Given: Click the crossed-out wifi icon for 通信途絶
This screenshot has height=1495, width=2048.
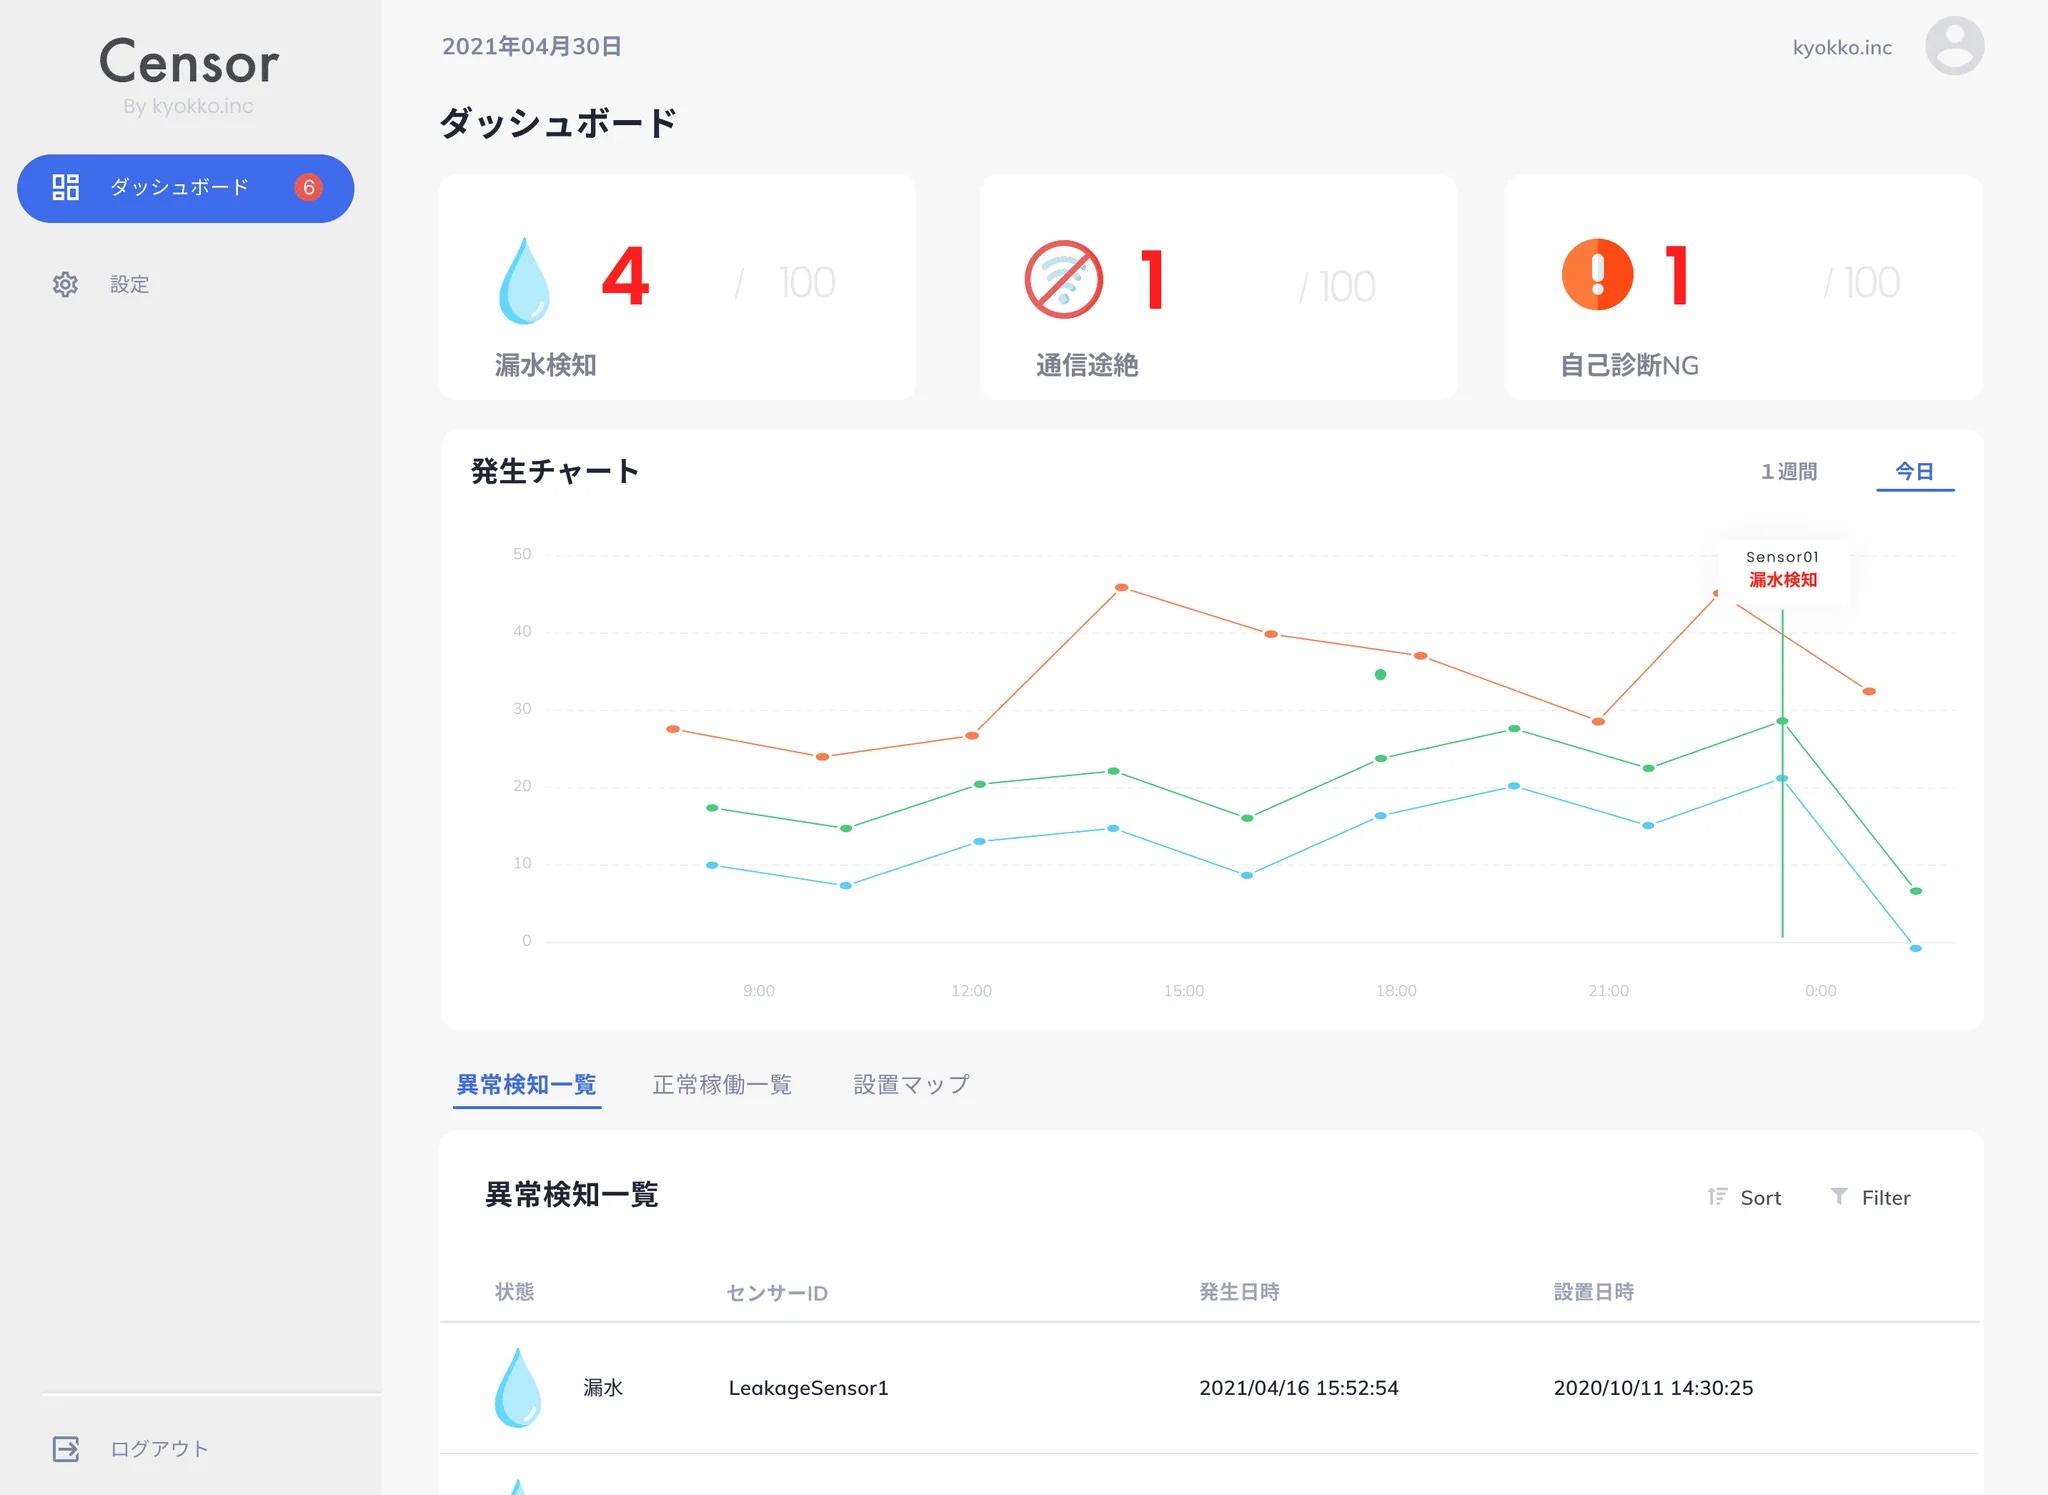Looking at the screenshot, I should [1064, 280].
